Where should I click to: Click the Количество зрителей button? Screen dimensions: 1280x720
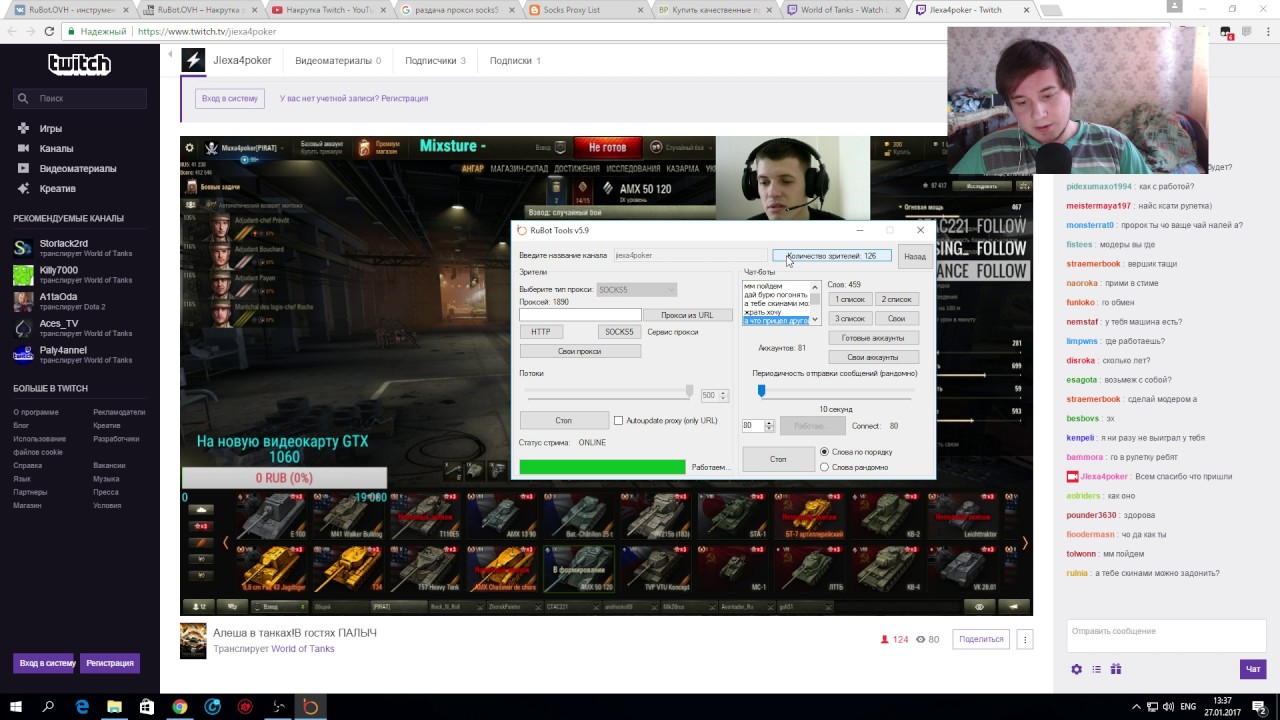click(832, 256)
